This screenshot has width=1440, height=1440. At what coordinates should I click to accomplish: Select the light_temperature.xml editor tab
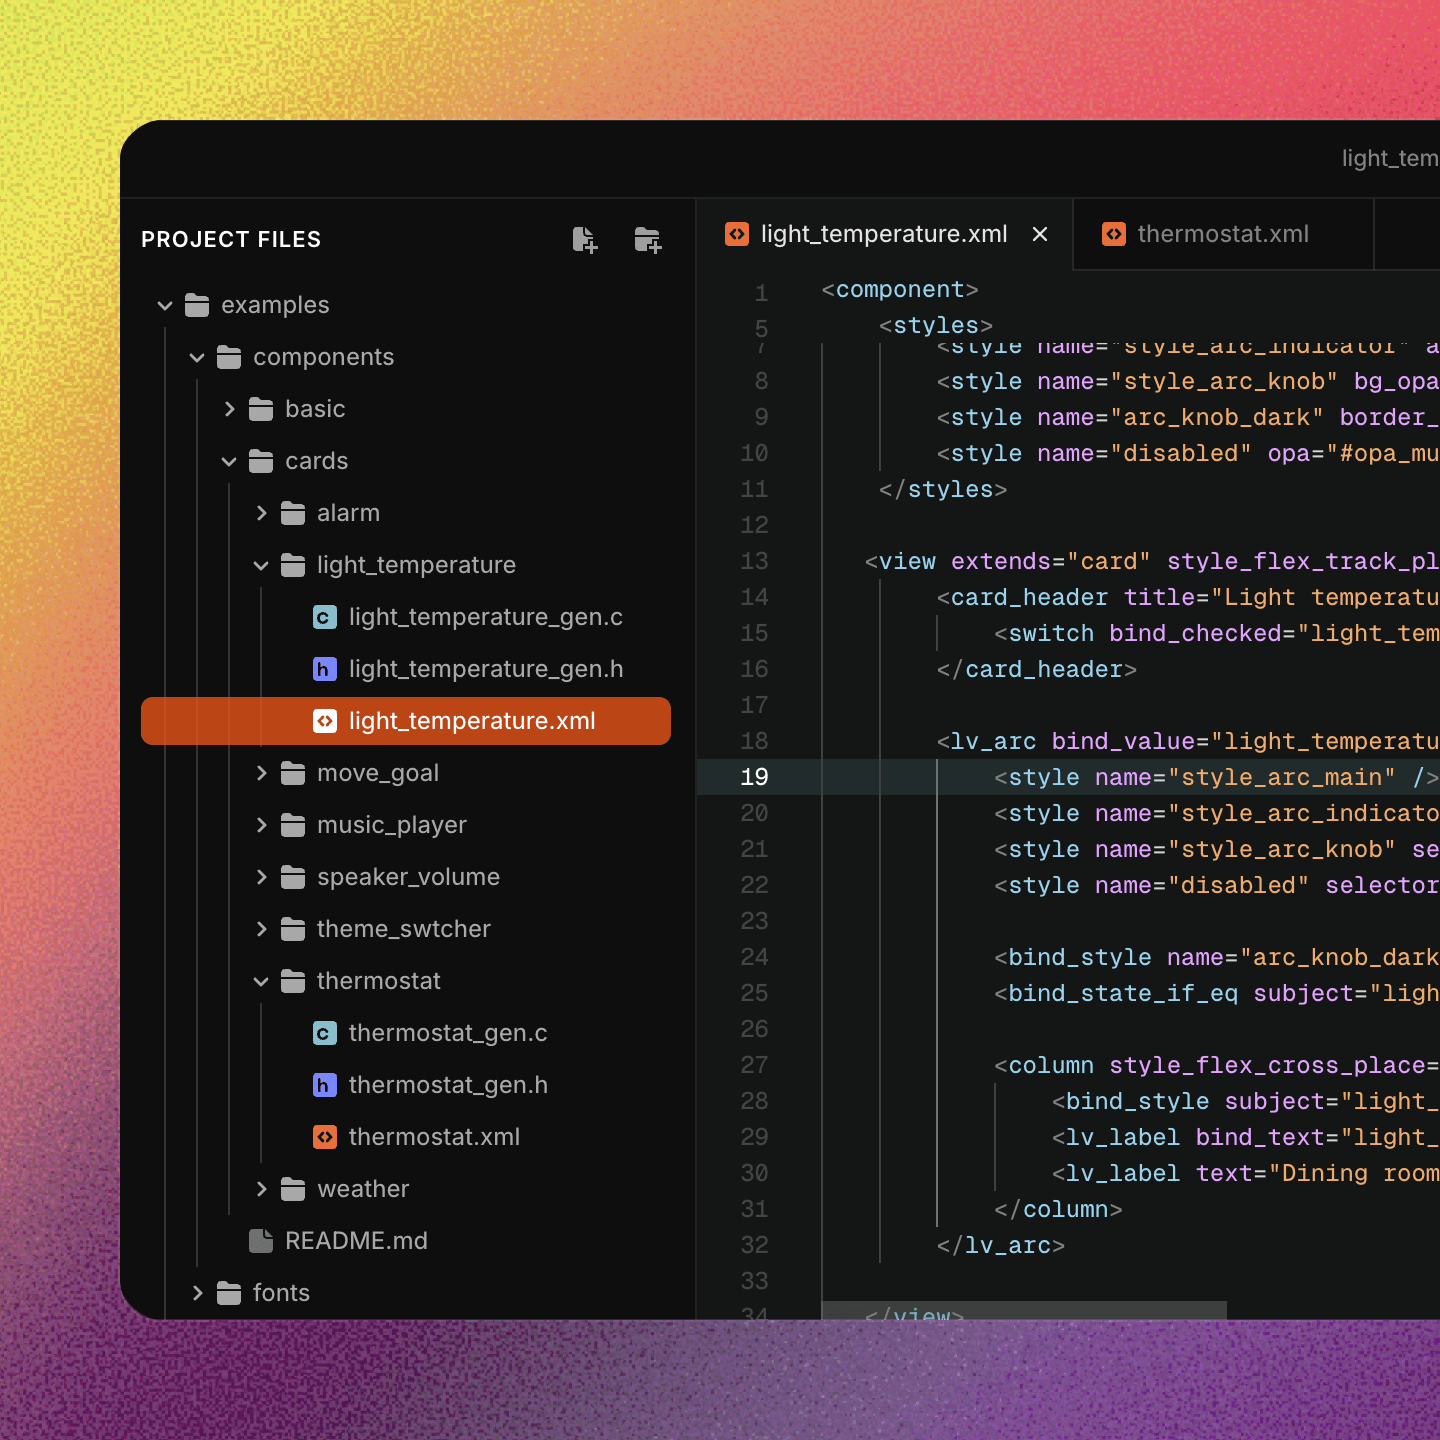(x=884, y=234)
